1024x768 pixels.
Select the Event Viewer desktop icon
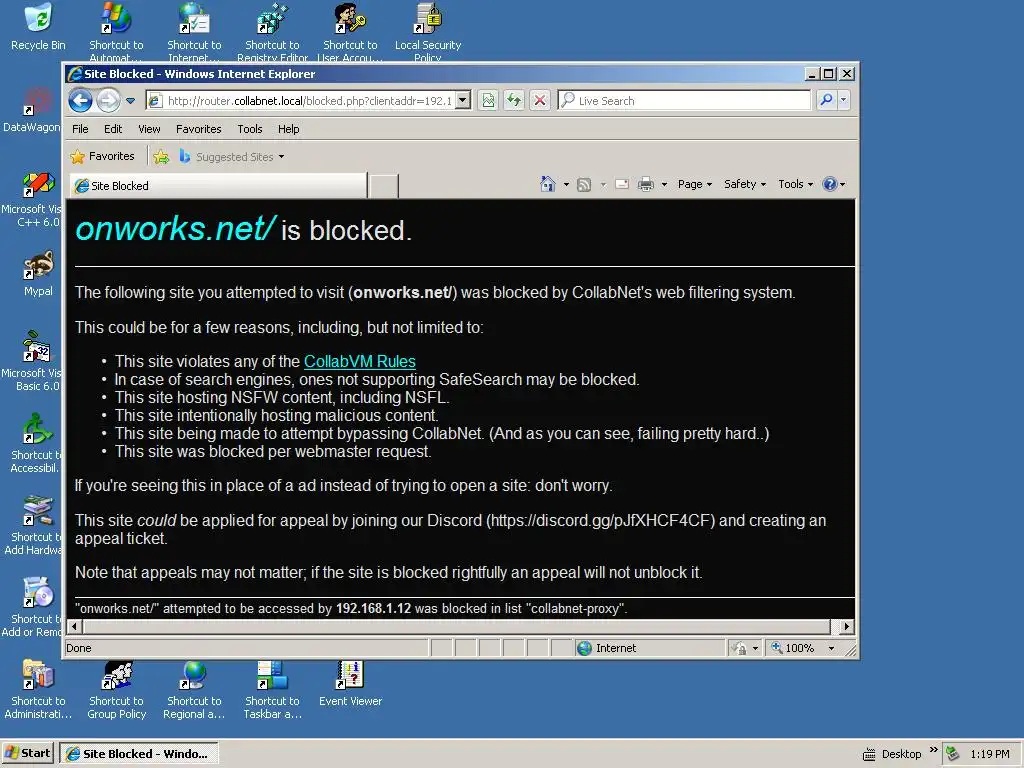350,683
